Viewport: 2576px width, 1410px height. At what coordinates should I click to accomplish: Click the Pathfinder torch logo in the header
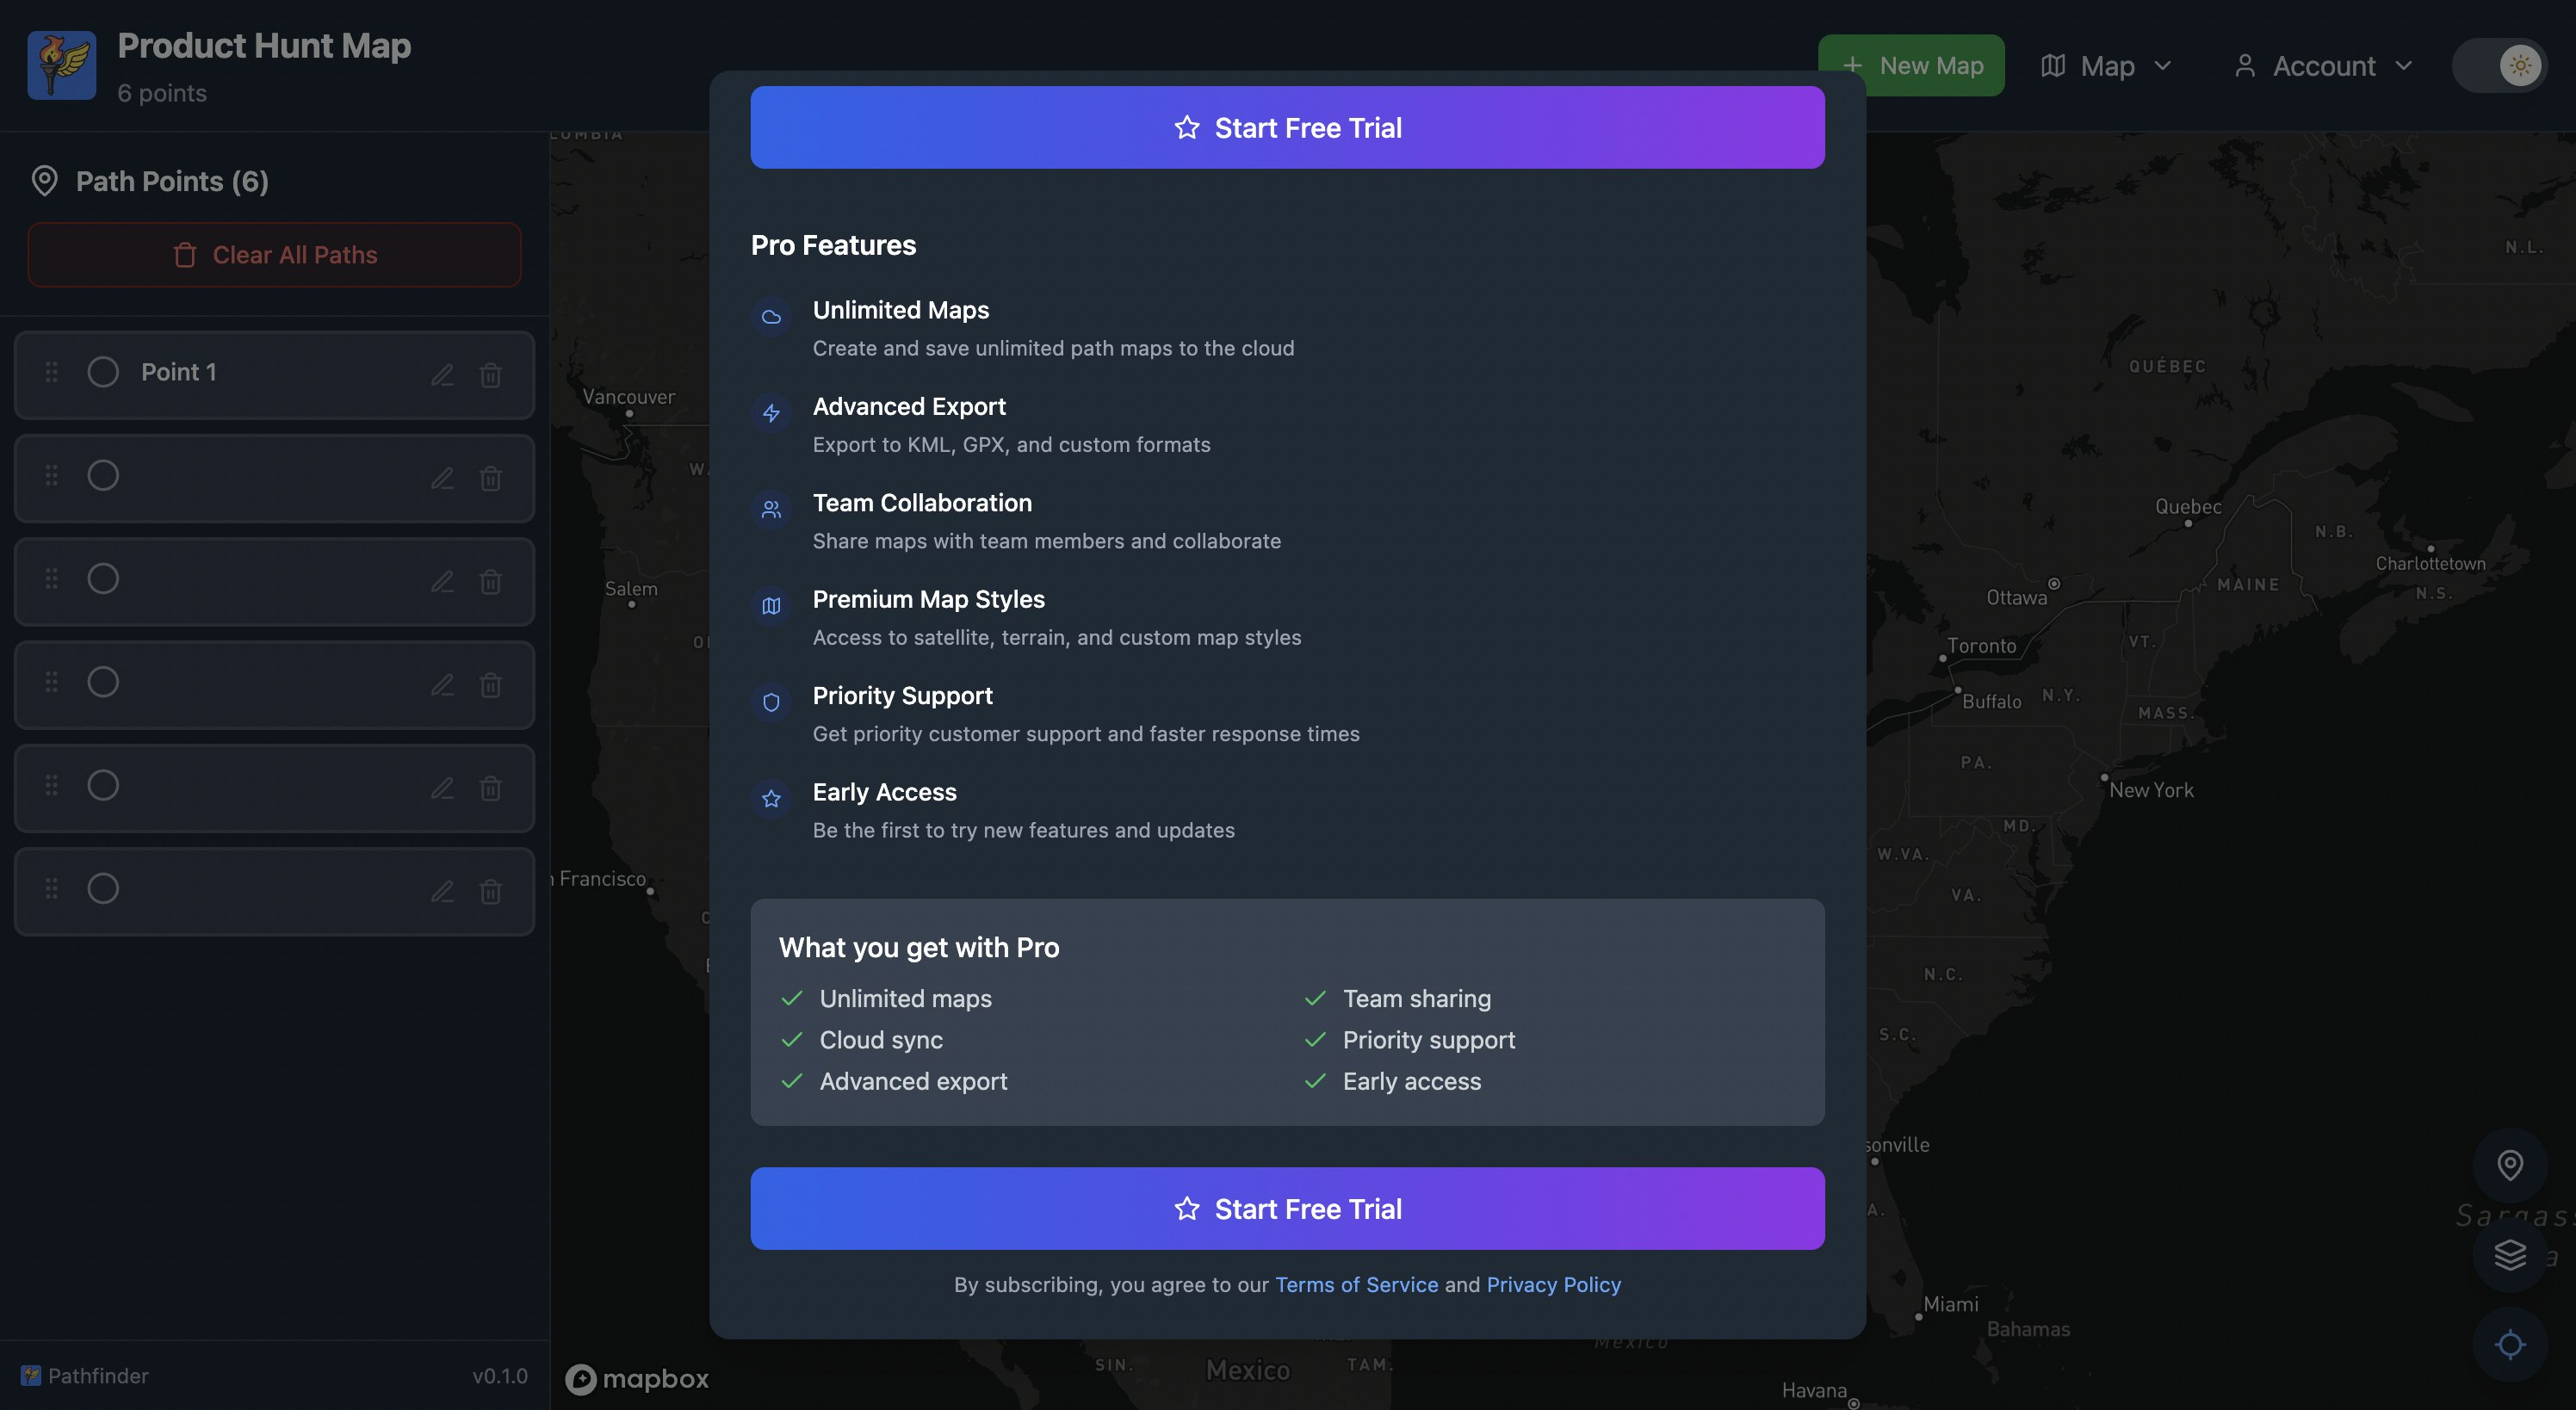(62, 65)
